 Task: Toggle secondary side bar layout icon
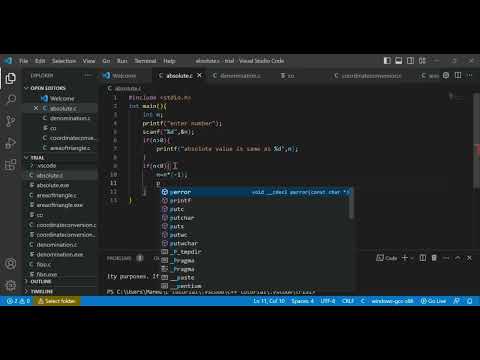pyautogui.click(x=410, y=61)
